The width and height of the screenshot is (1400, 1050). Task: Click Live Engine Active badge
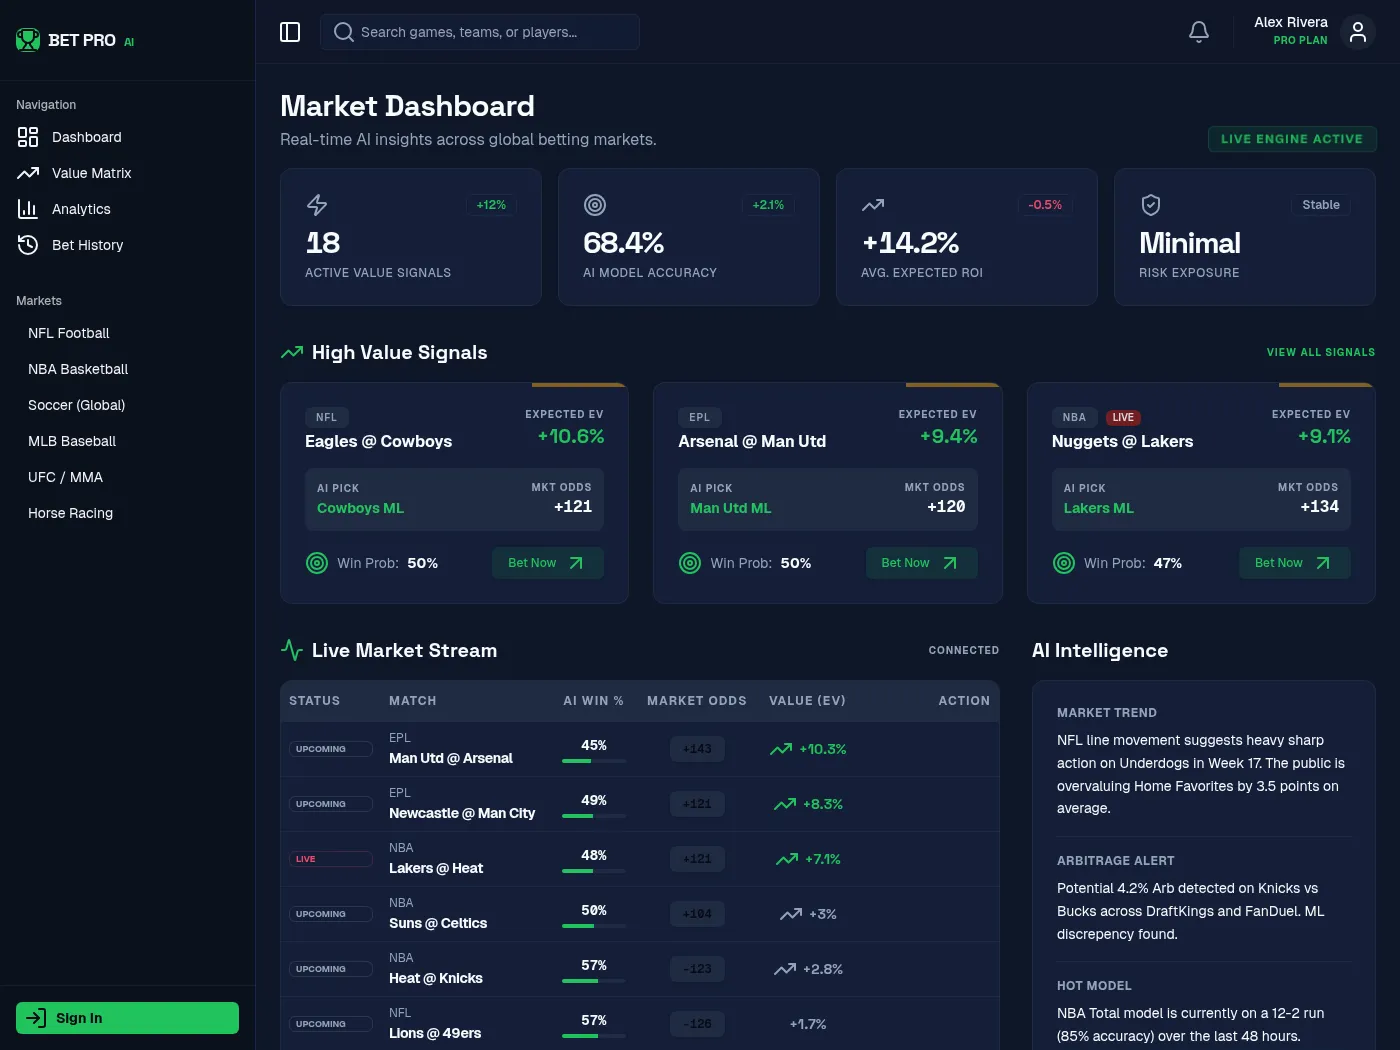click(1292, 139)
